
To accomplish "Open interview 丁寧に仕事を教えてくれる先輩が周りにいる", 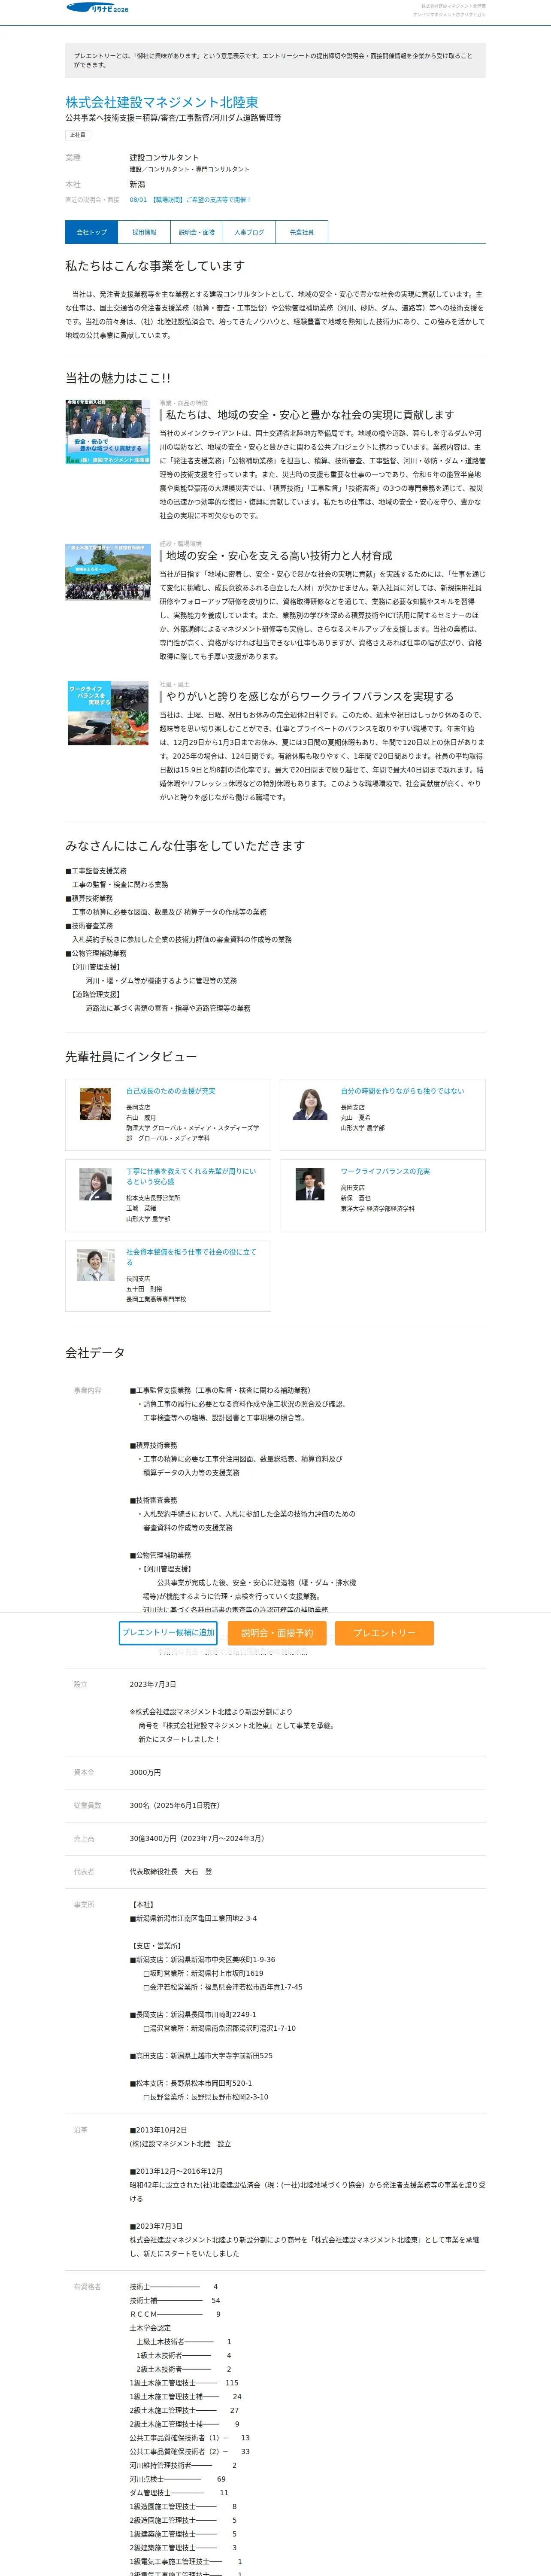I will pos(192,1176).
